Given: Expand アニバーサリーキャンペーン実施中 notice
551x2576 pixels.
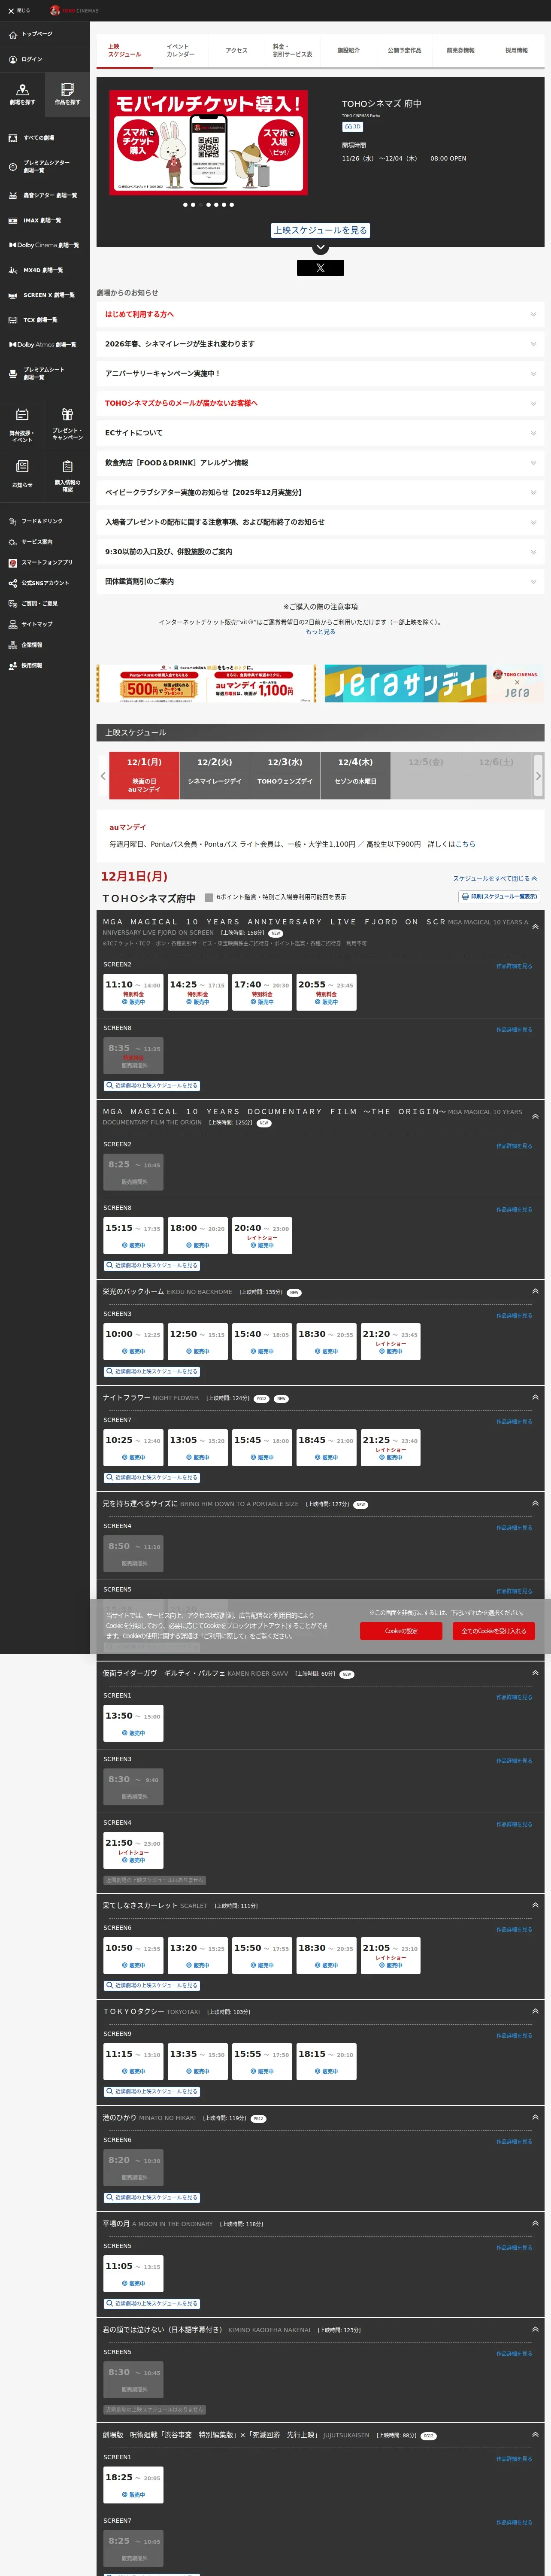Looking at the screenshot, I should (x=320, y=373).
